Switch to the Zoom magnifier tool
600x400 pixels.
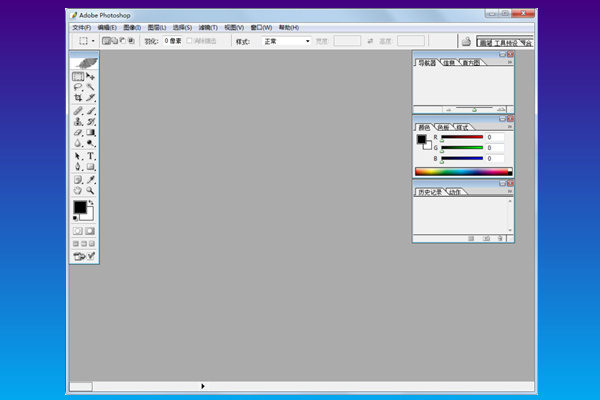click(x=90, y=189)
